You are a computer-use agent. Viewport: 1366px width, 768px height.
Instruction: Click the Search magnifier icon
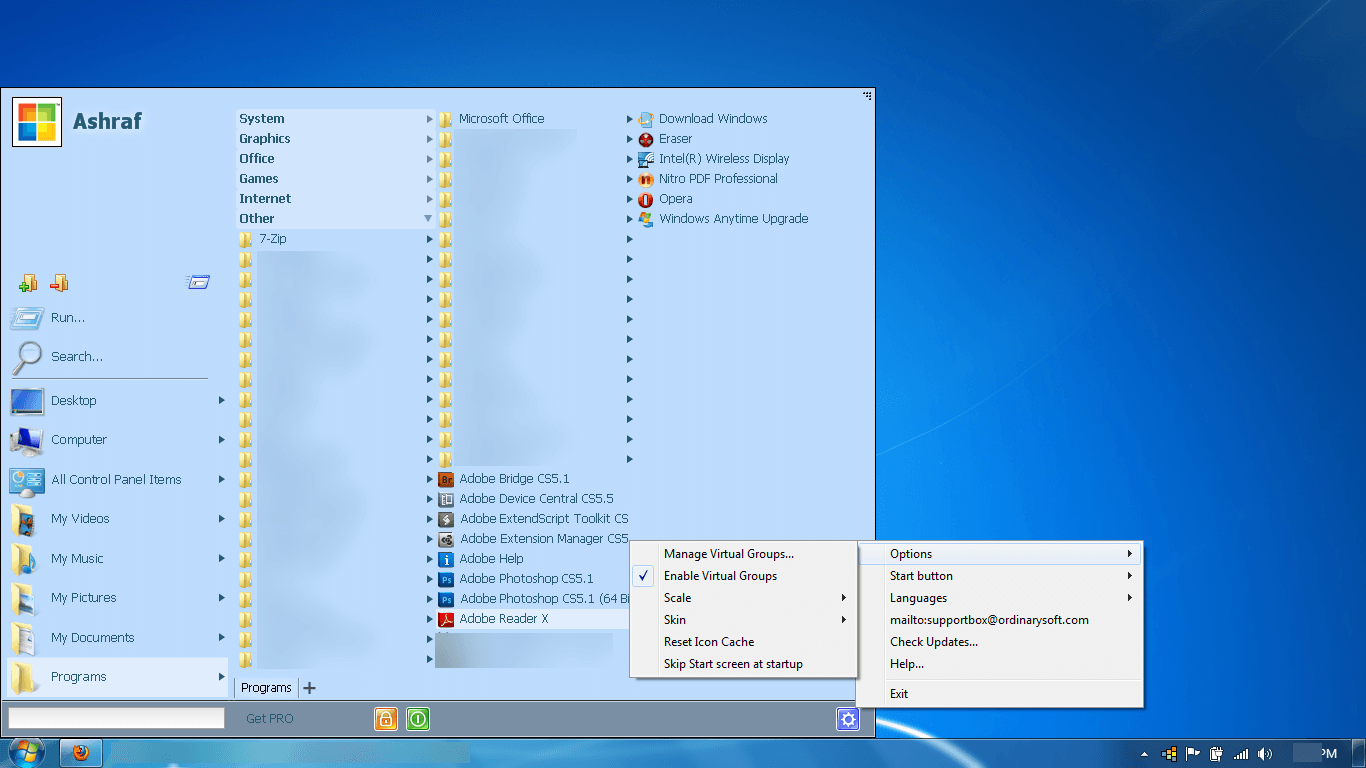click(x=26, y=357)
